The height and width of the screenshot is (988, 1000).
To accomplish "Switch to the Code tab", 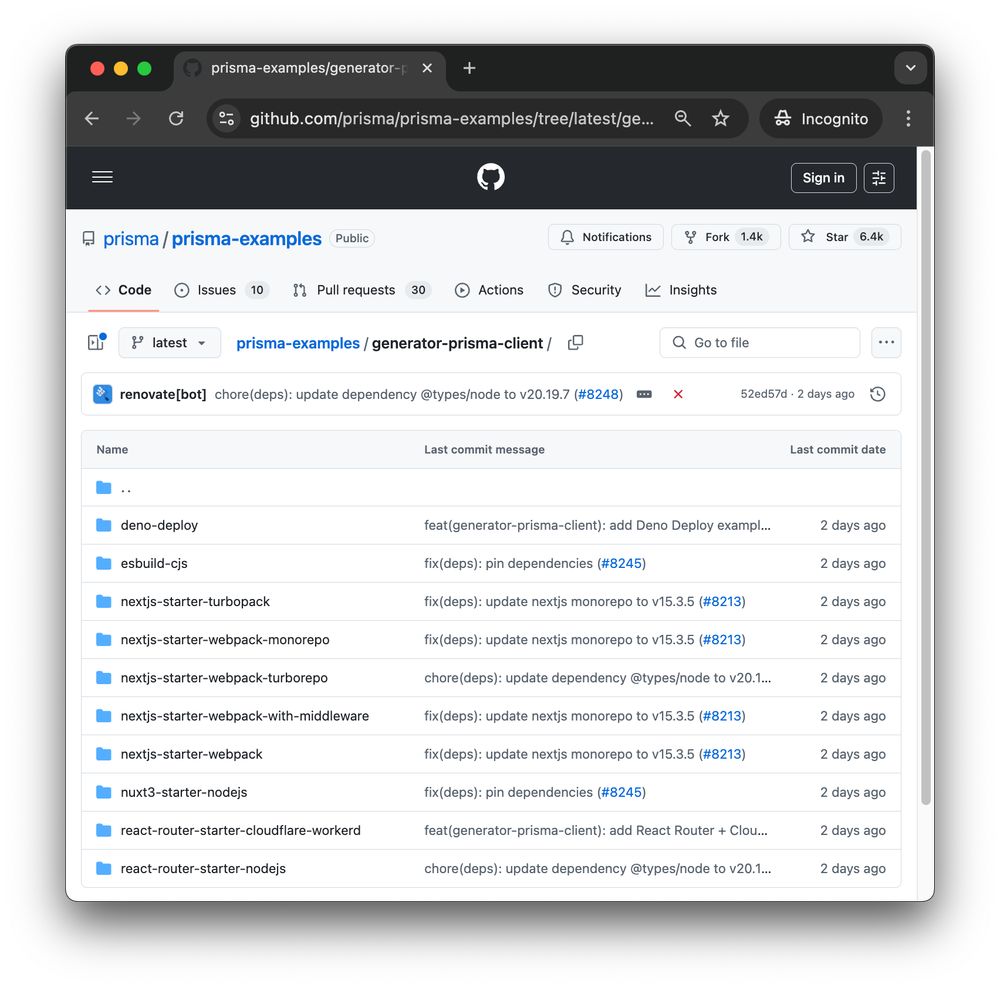I will tap(124, 290).
